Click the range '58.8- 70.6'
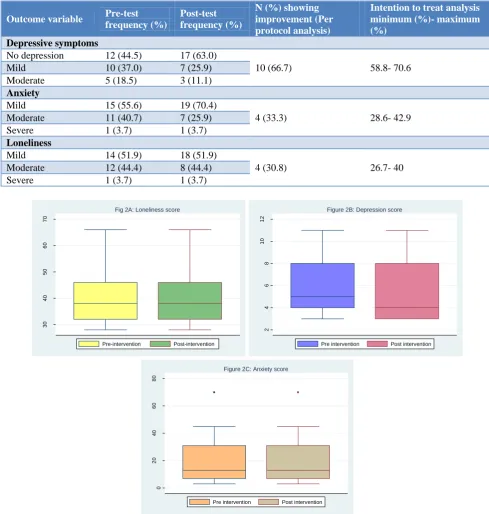The height and width of the screenshot is (514, 489). tap(390, 68)
